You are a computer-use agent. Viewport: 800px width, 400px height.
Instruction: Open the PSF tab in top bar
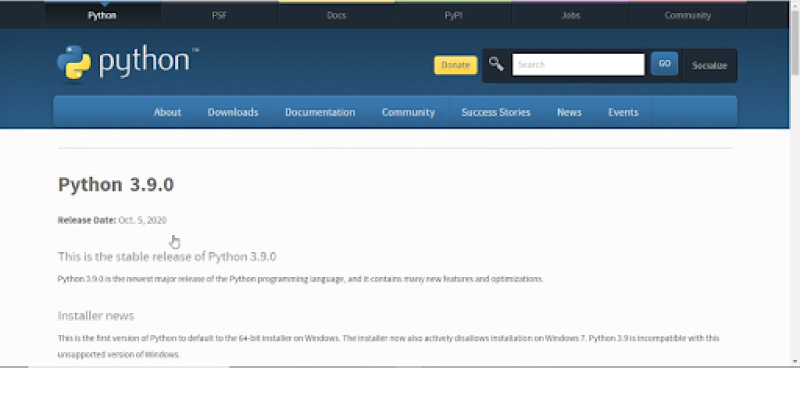[219, 15]
